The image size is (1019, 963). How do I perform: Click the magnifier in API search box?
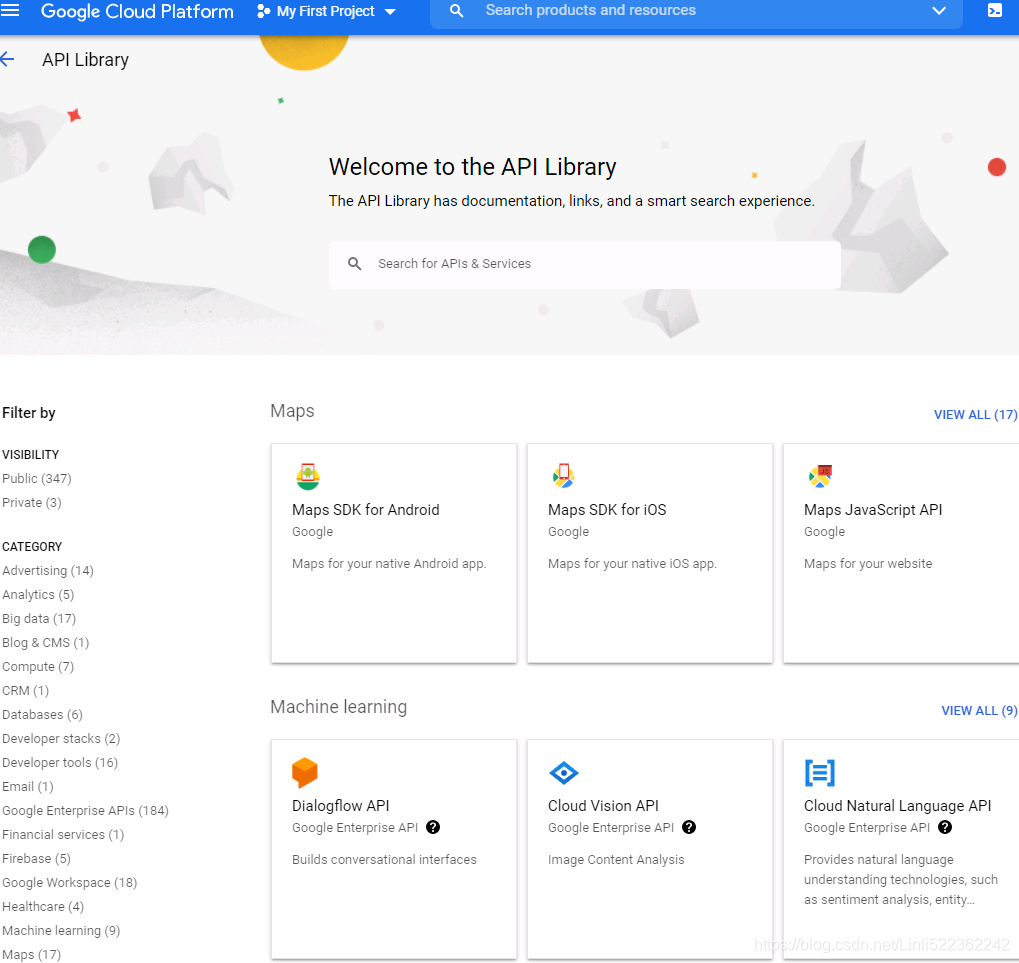point(354,264)
